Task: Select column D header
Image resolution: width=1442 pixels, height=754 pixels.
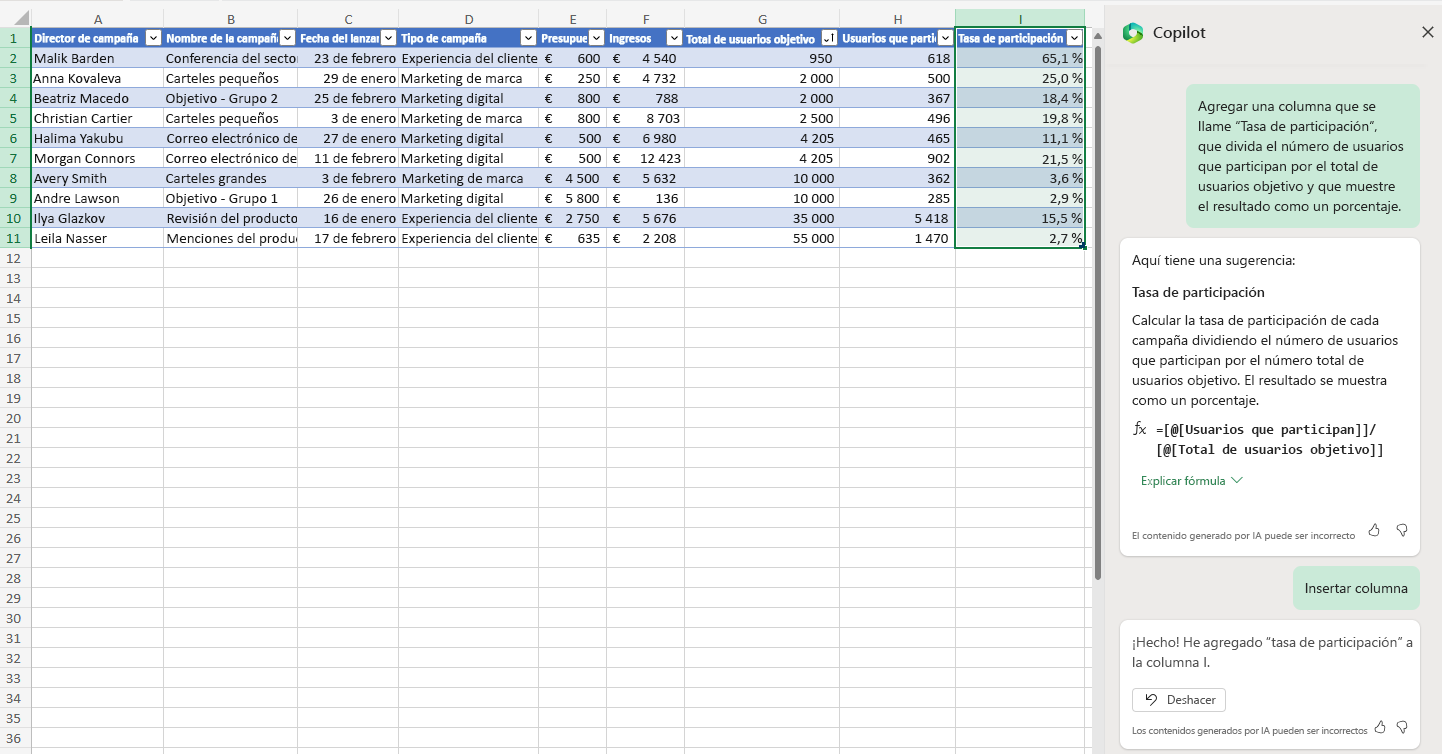Action: 468,19
